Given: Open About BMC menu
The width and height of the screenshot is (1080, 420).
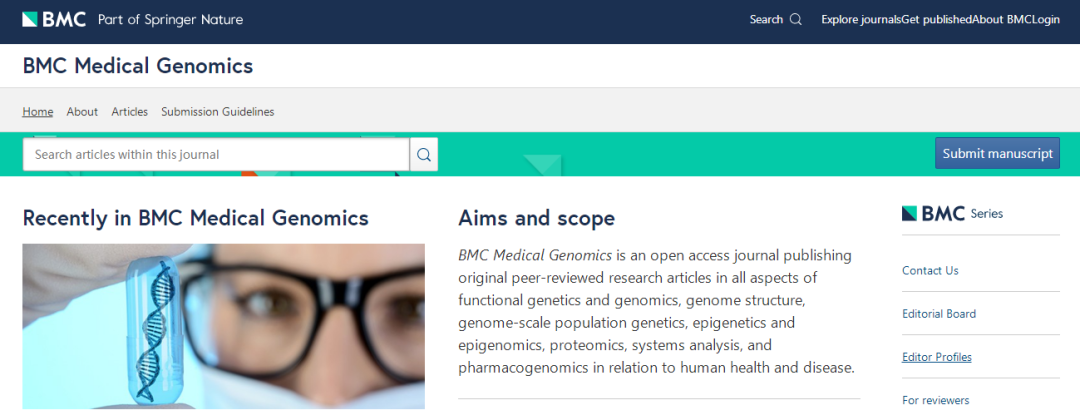Looking at the screenshot, I should click(1001, 19).
